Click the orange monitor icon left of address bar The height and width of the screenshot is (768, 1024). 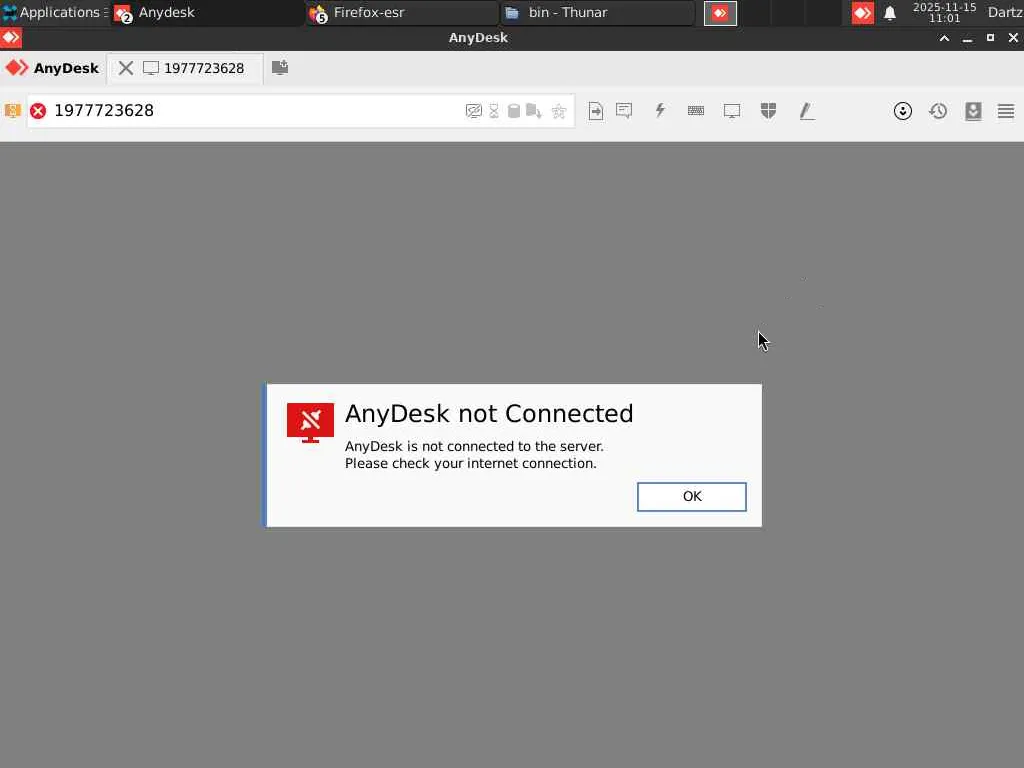point(12,110)
